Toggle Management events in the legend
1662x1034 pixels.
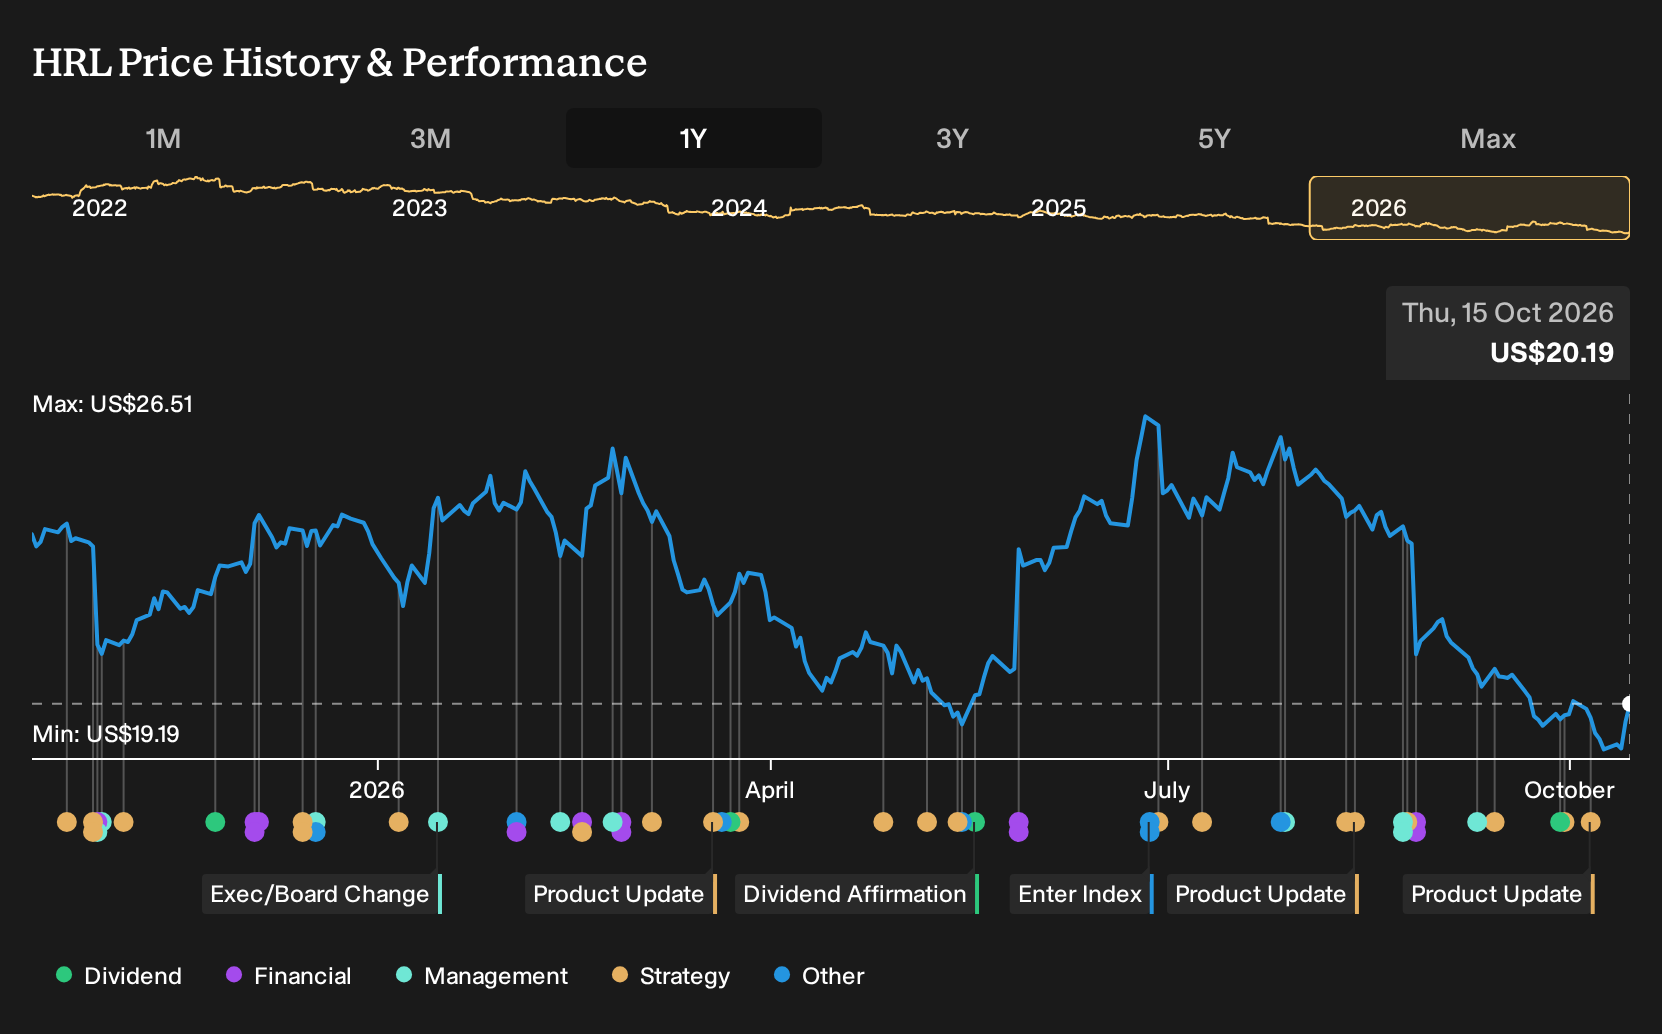click(x=481, y=976)
